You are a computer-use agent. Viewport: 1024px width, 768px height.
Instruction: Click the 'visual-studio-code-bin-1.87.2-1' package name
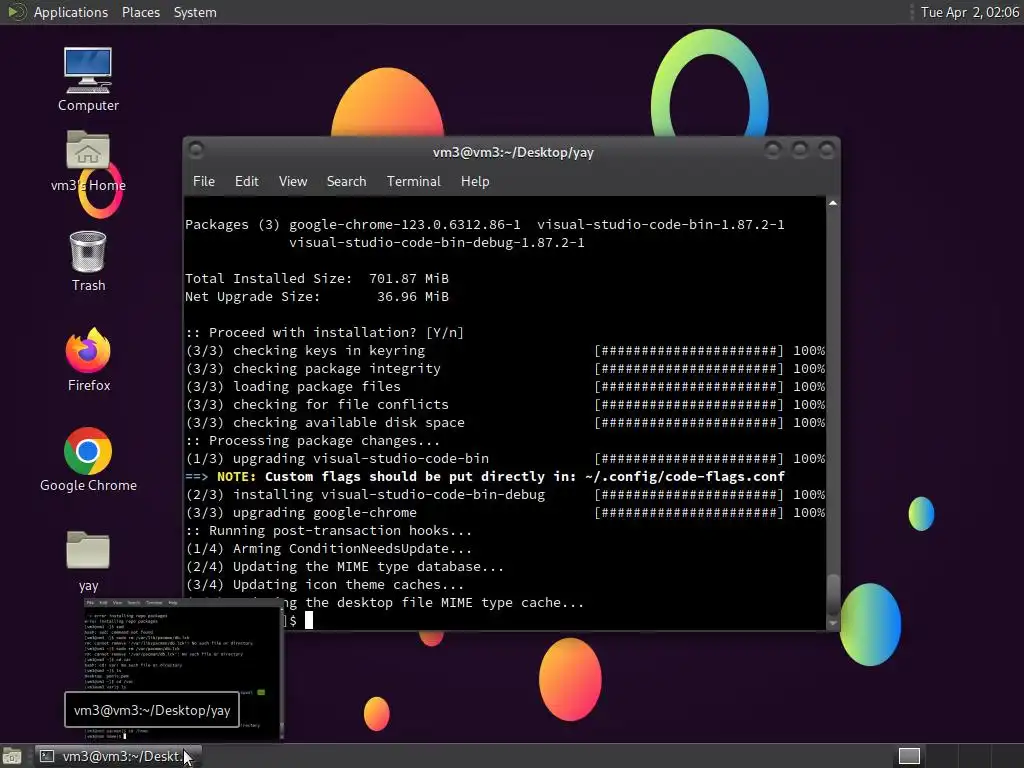coord(660,225)
